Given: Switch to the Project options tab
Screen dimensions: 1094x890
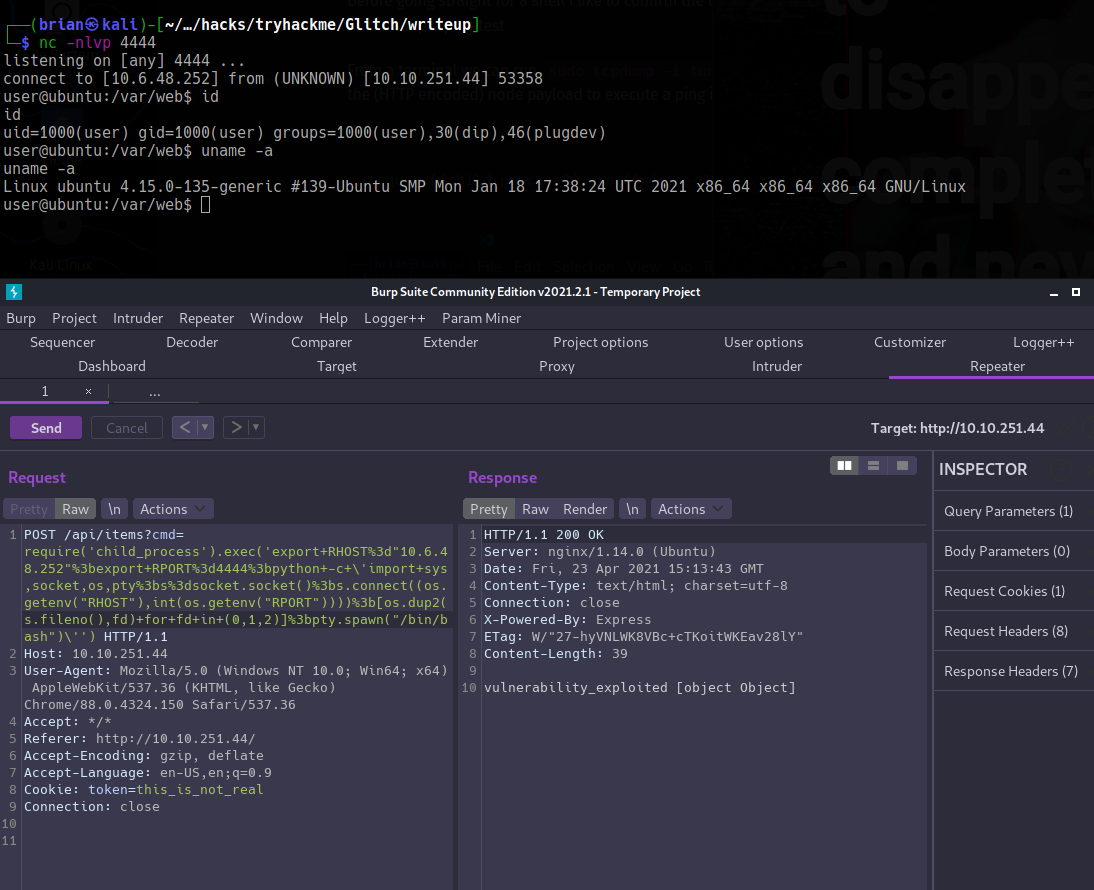Looking at the screenshot, I should (600, 342).
